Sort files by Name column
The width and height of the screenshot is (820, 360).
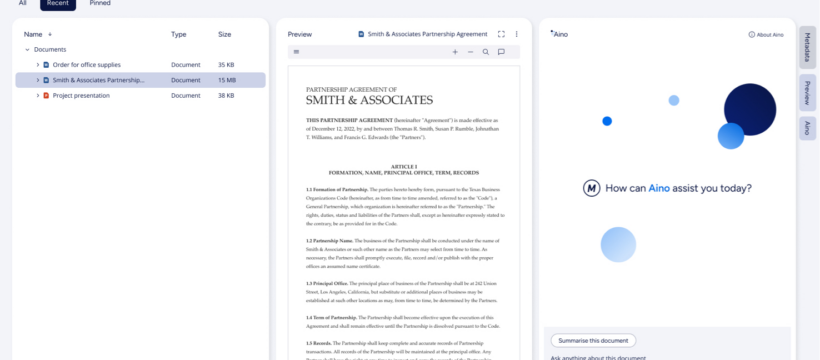click(x=33, y=35)
